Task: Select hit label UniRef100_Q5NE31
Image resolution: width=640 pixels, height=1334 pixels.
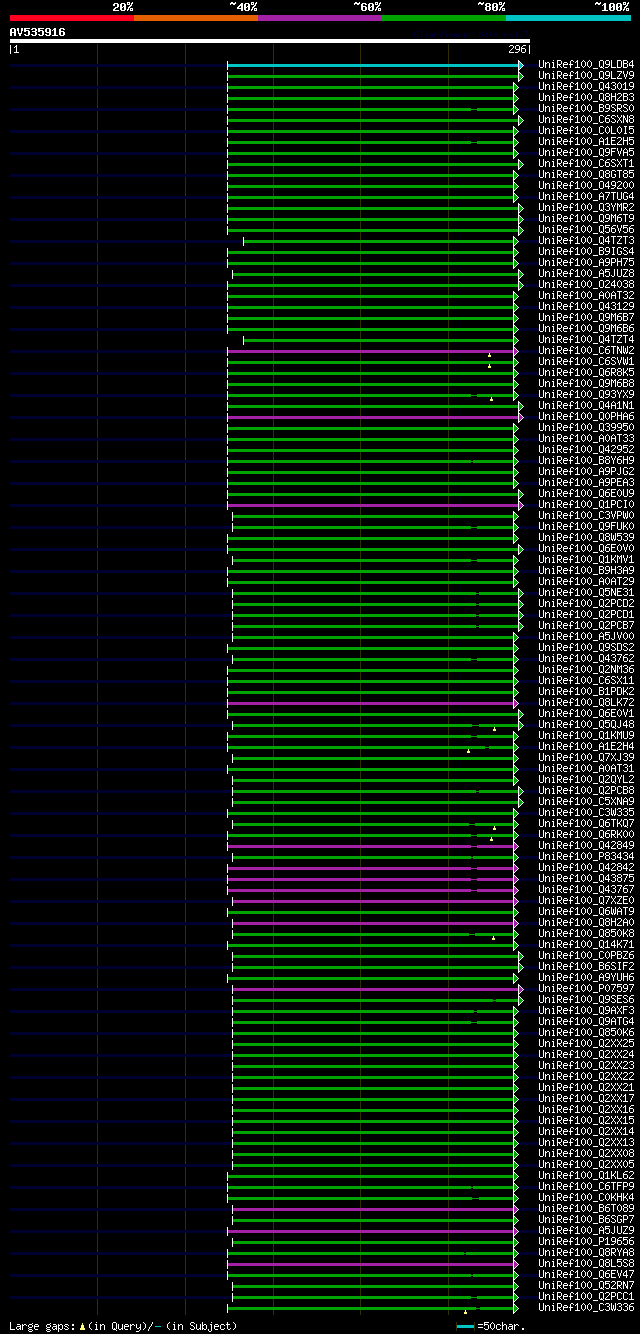Action: click(x=586, y=593)
